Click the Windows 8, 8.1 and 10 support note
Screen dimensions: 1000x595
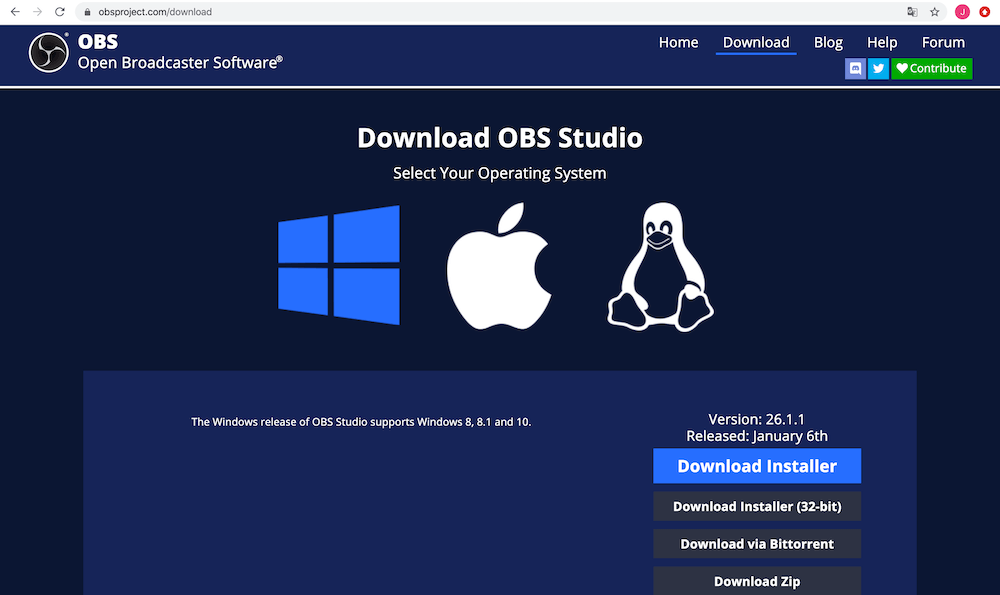361,422
